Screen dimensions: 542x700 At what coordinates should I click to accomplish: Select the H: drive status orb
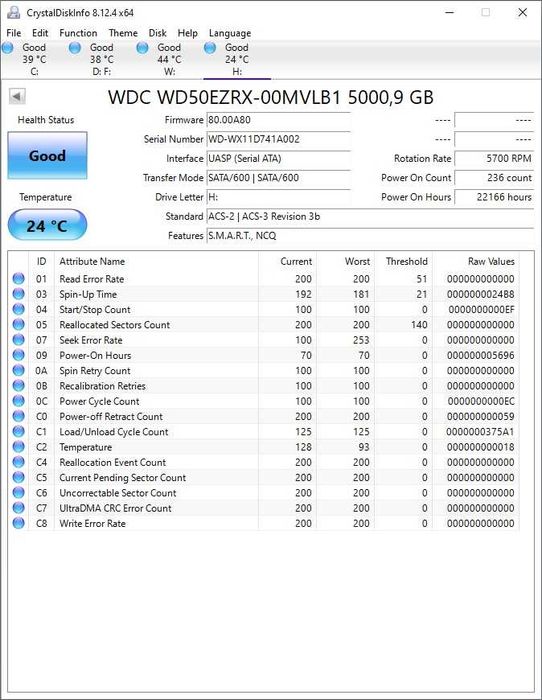pyautogui.click(x=210, y=48)
